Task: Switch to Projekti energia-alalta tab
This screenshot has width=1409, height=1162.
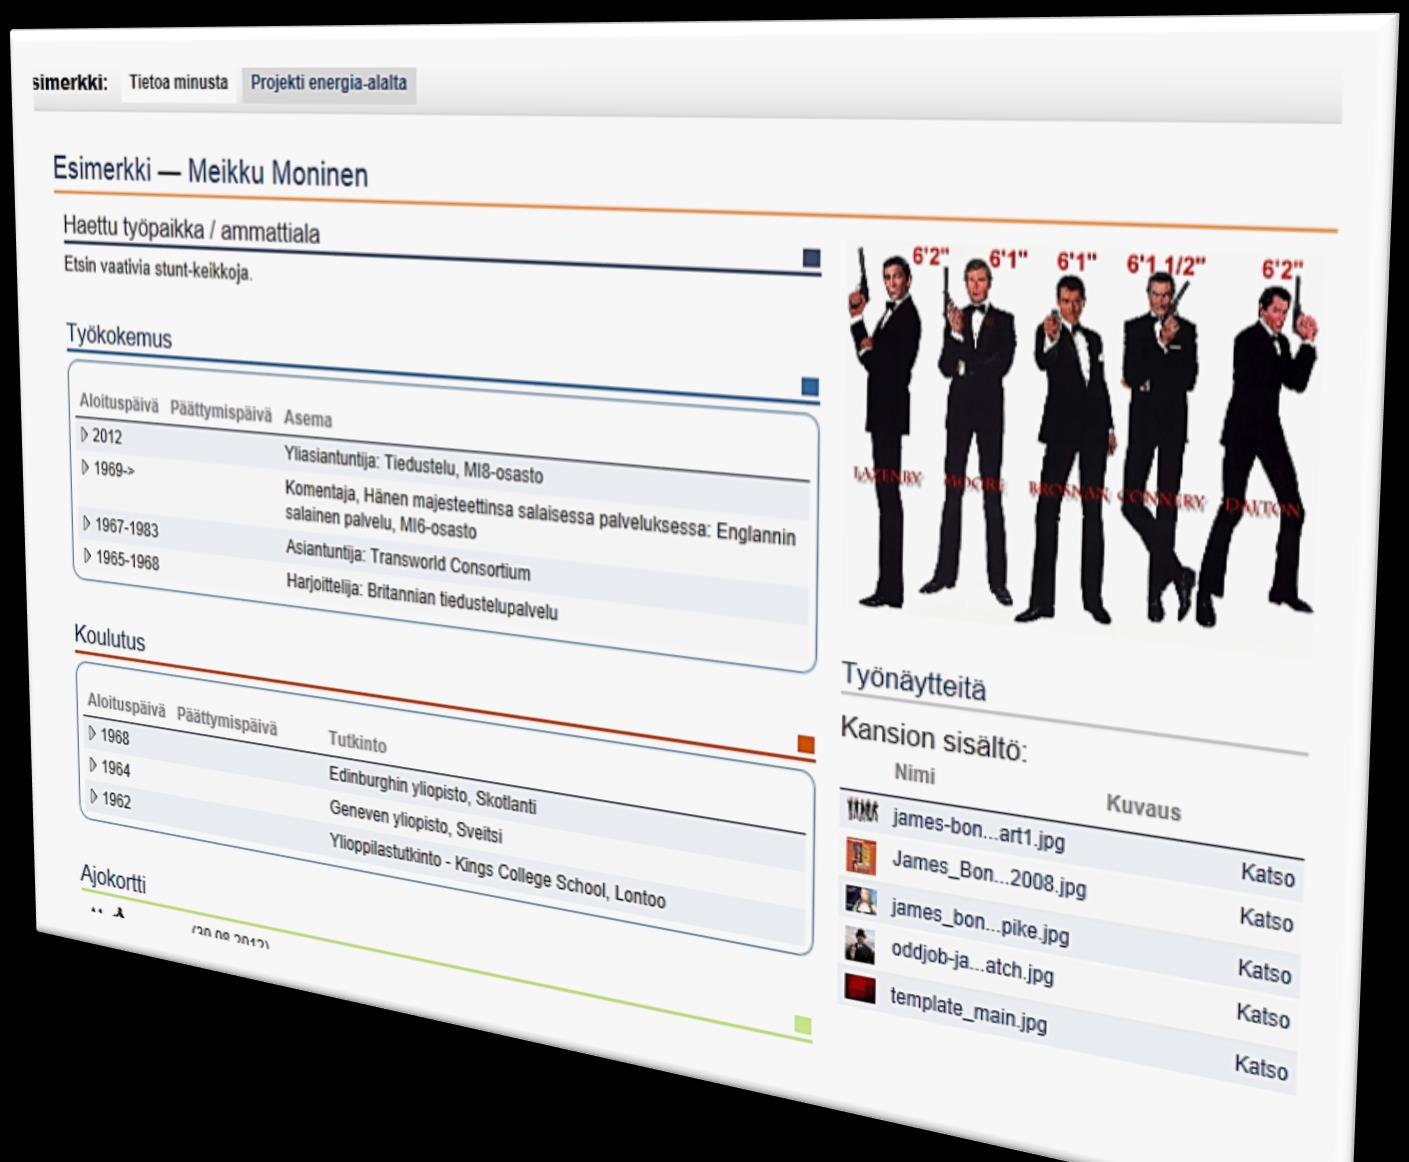Action: (329, 84)
